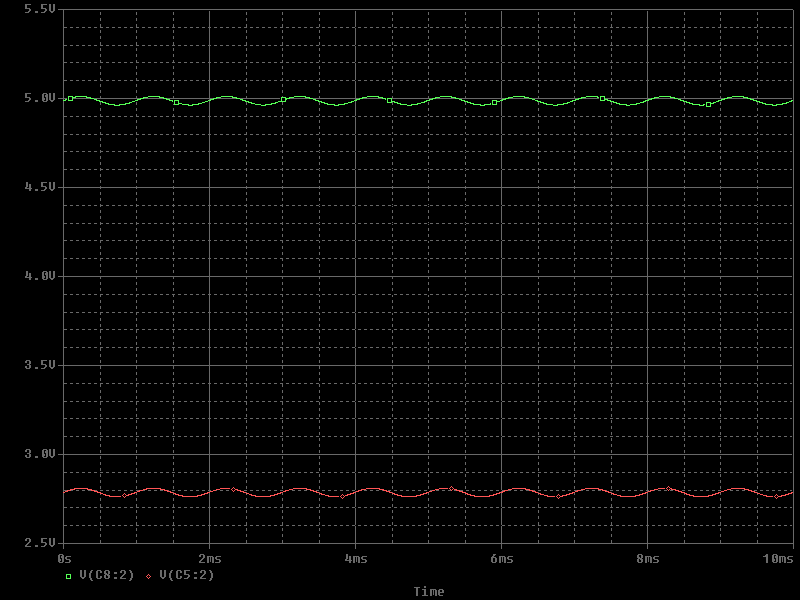
Task: Click the 3.0V y-axis label
Action: tap(40, 454)
